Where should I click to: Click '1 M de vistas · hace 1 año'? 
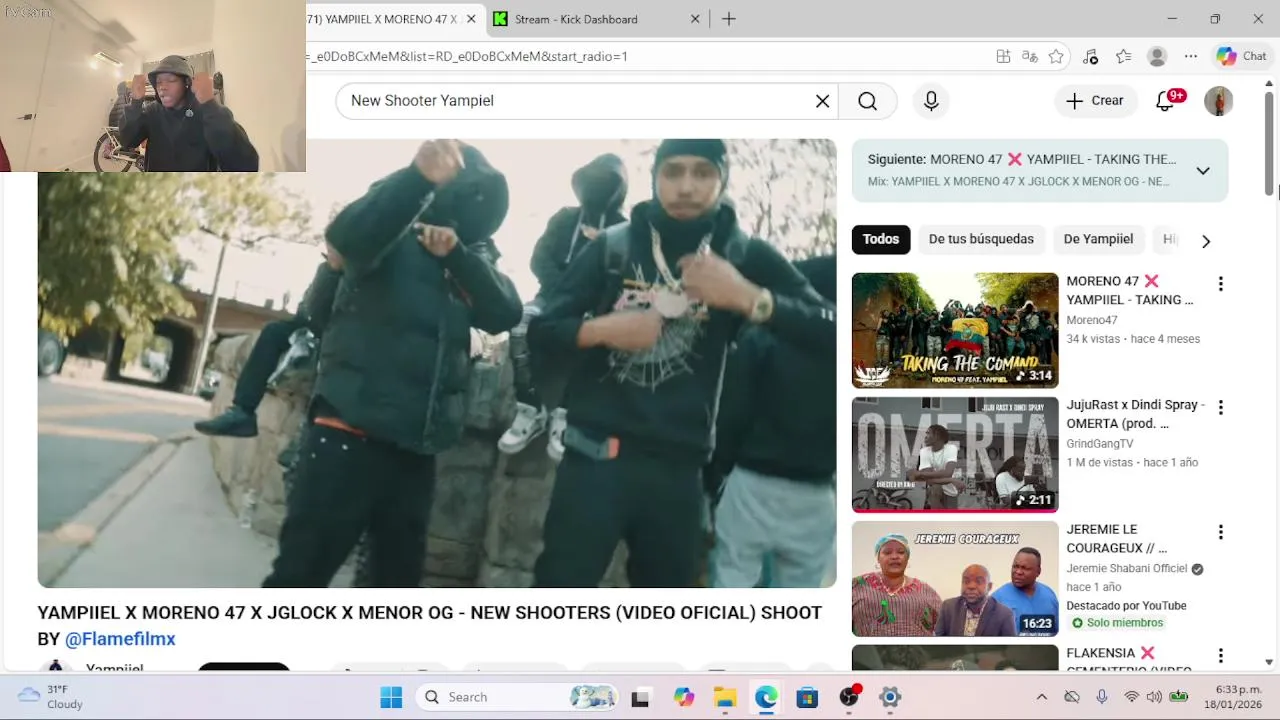point(1132,463)
